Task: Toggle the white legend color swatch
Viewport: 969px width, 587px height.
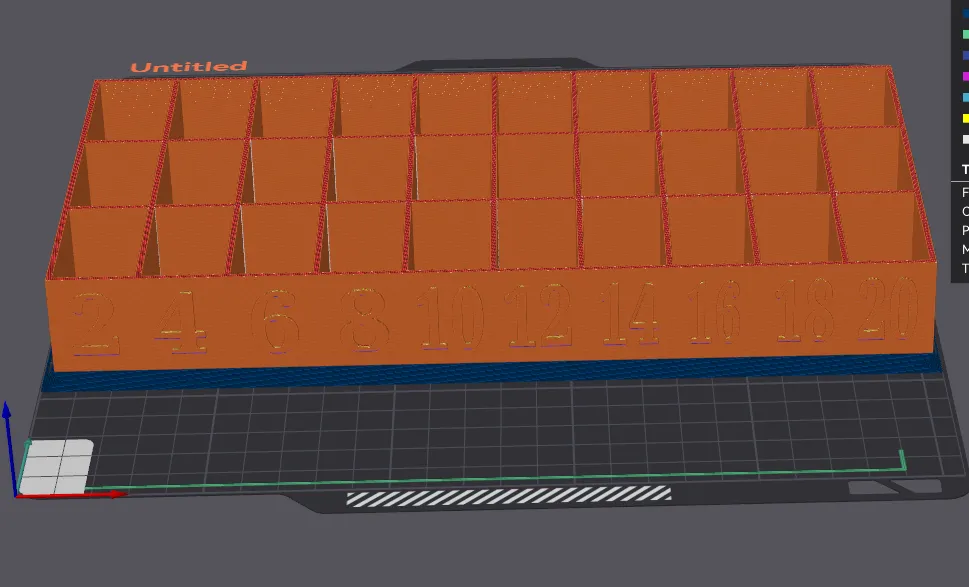Action: [965, 139]
